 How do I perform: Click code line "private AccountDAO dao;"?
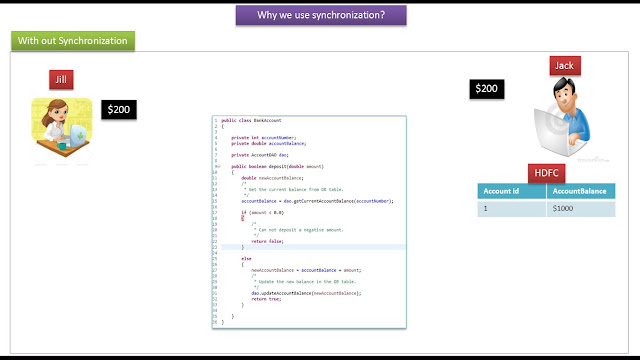tap(260, 155)
